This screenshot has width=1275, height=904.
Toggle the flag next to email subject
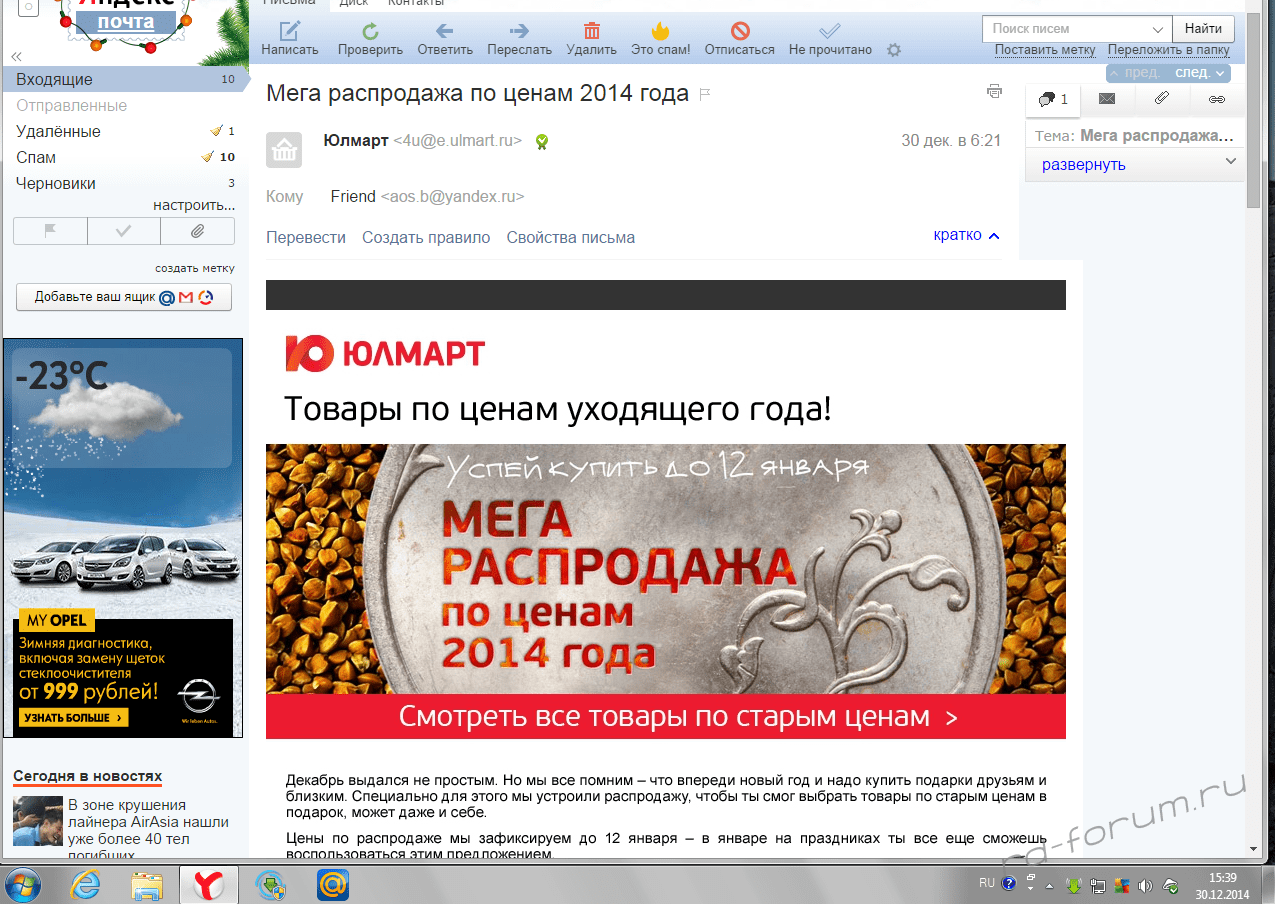(704, 95)
